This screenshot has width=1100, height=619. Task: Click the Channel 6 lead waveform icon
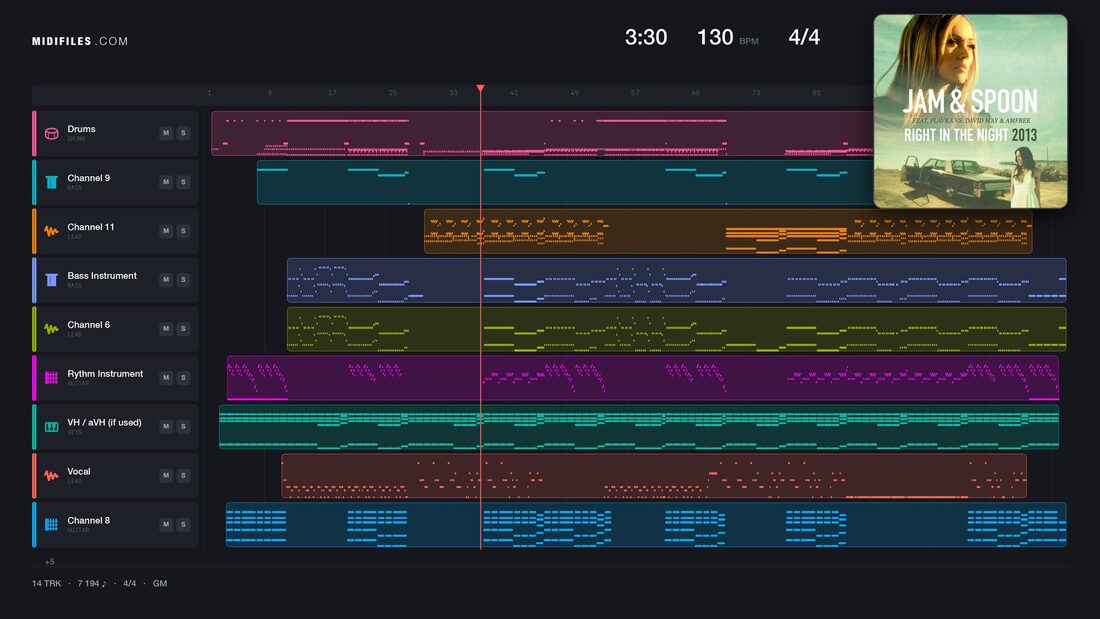coord(51,328)
